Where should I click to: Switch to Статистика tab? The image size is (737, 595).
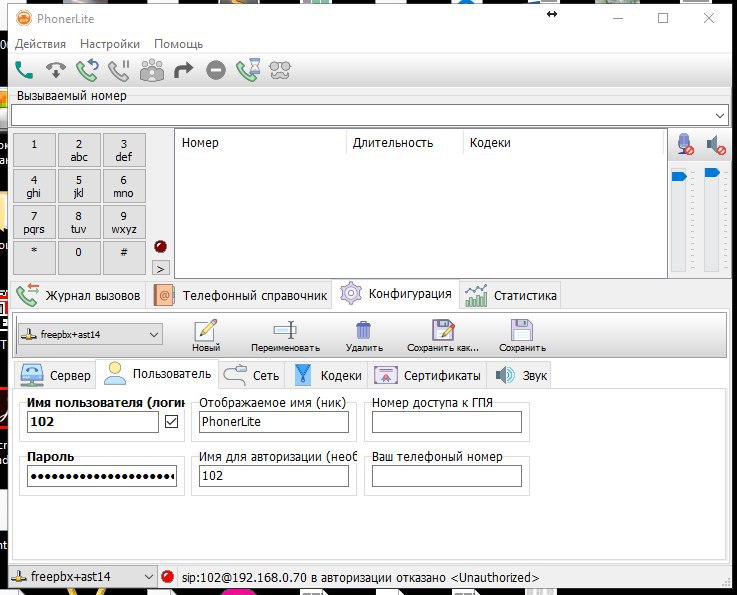tap(510, 296)
